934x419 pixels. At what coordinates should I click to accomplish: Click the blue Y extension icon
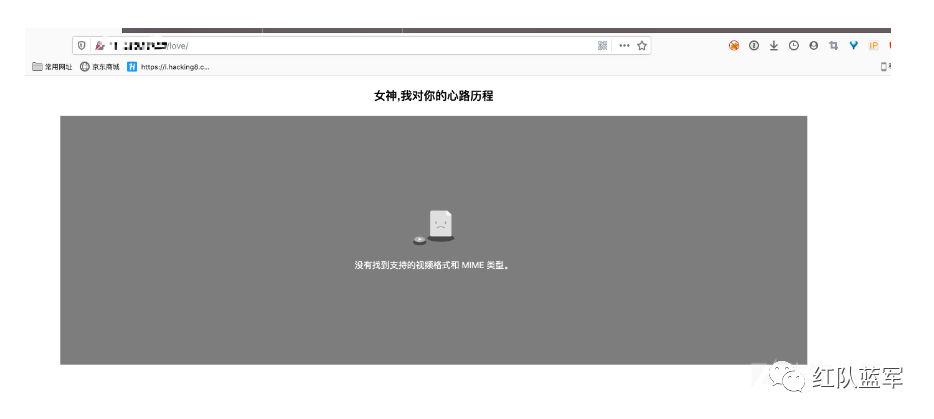[854, 45]
